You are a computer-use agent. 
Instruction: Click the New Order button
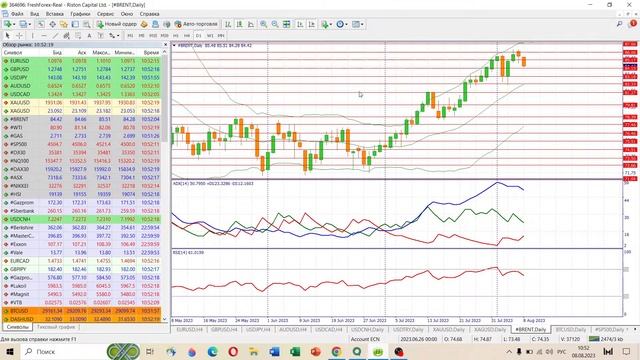[x=117, y=24]
